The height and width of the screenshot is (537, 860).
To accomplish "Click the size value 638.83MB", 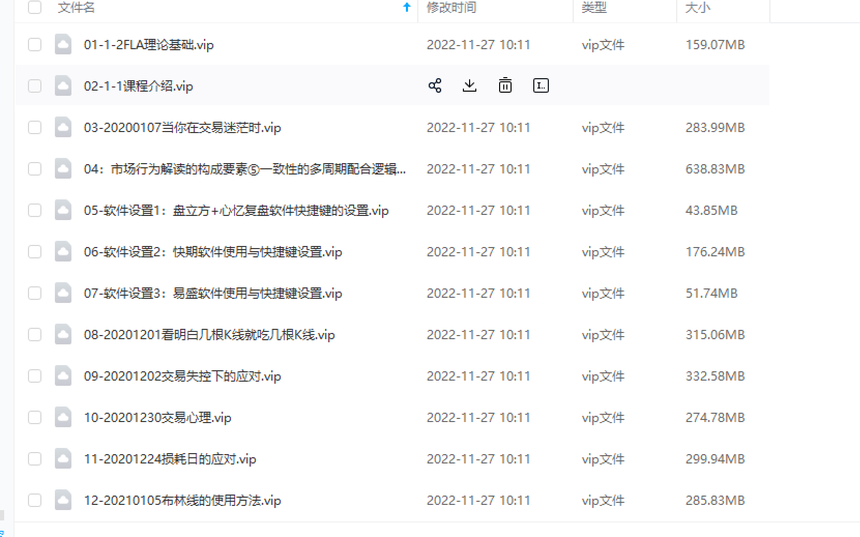I will pos(715,169).
